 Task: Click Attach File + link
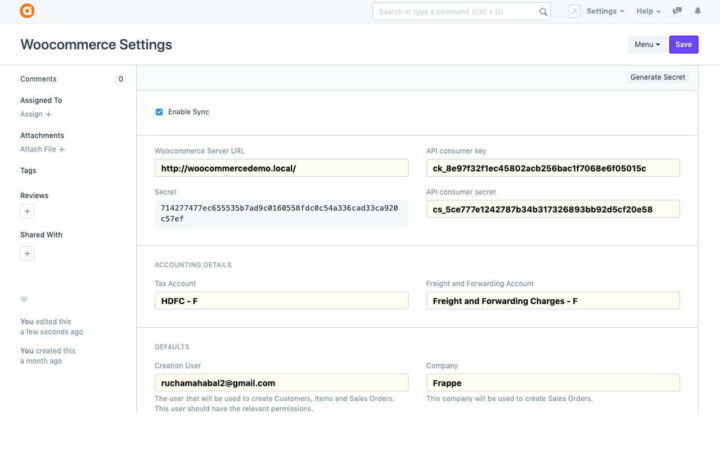42,149
